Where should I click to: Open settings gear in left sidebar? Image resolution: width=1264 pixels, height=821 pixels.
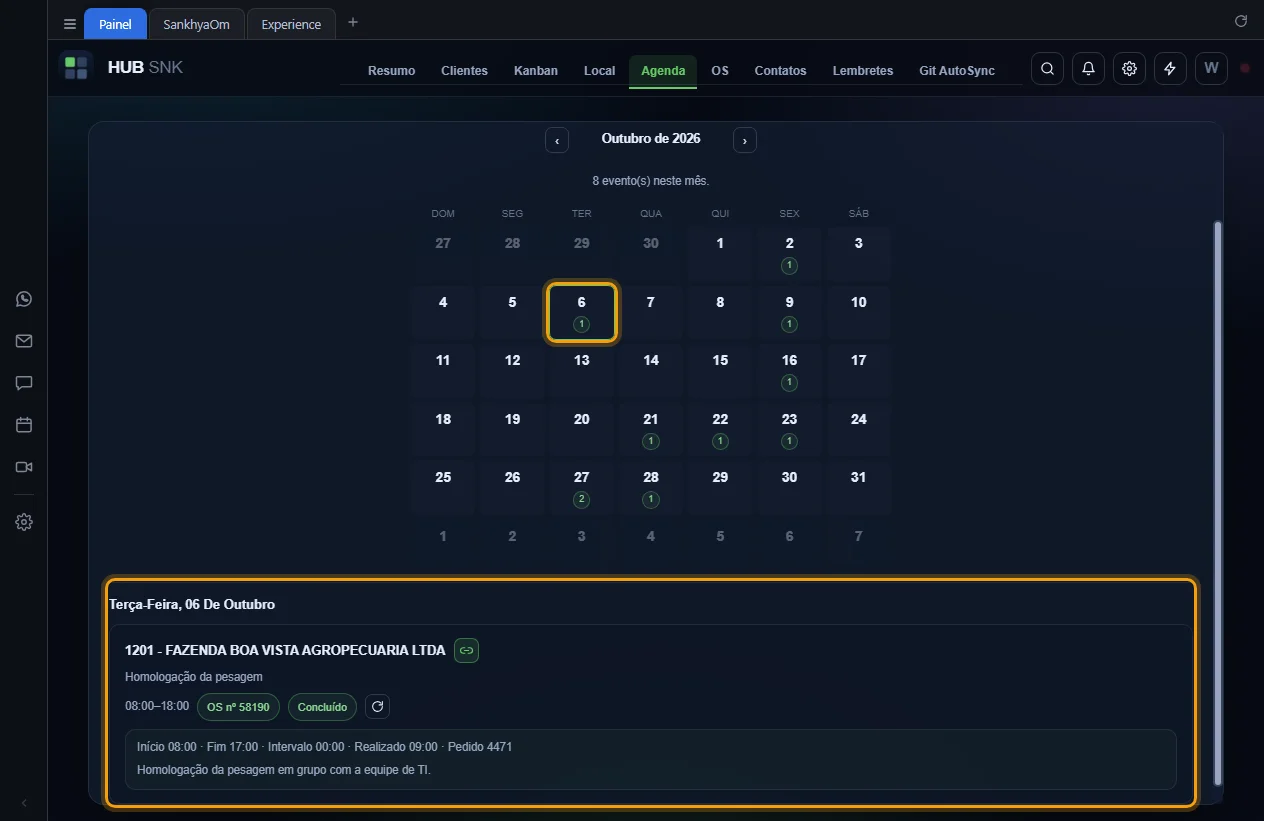(x=24, y=522)
